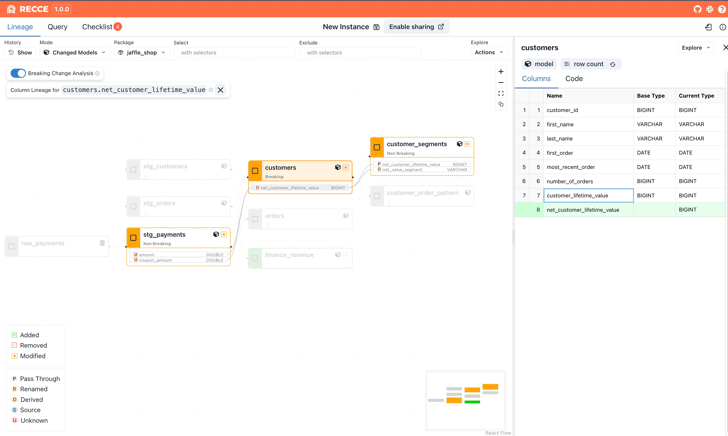Click the Select with selectors input field

pyautogui.click(x=234, y=52)
